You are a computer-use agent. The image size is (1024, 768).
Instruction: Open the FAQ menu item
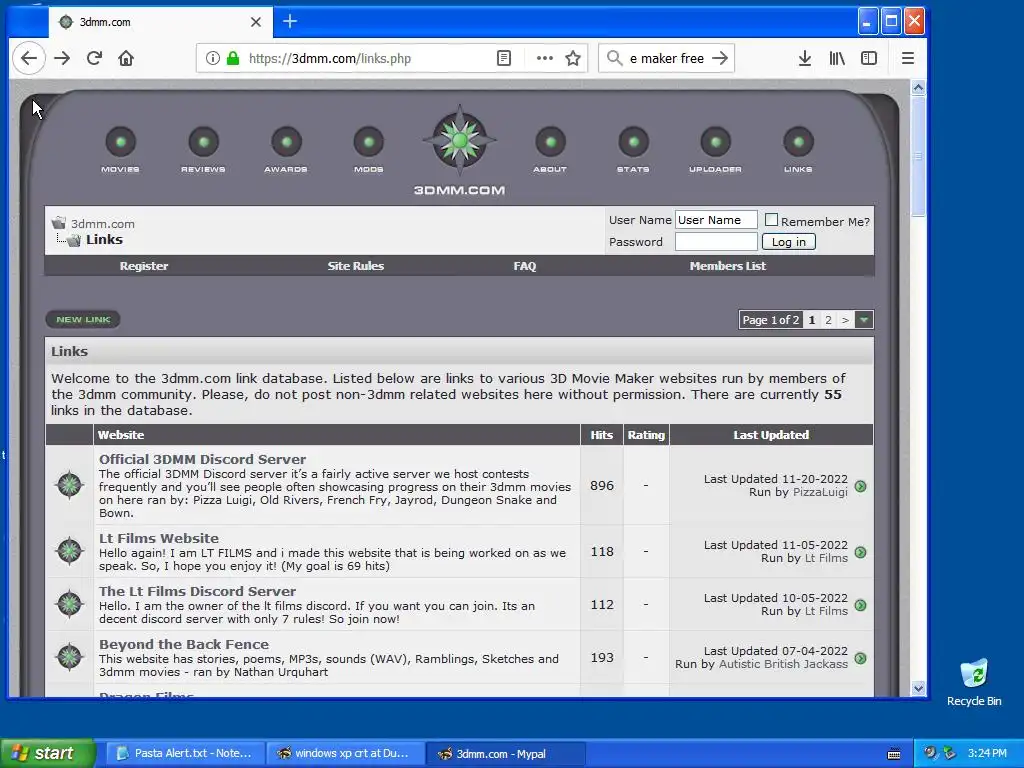pos(524,266)
